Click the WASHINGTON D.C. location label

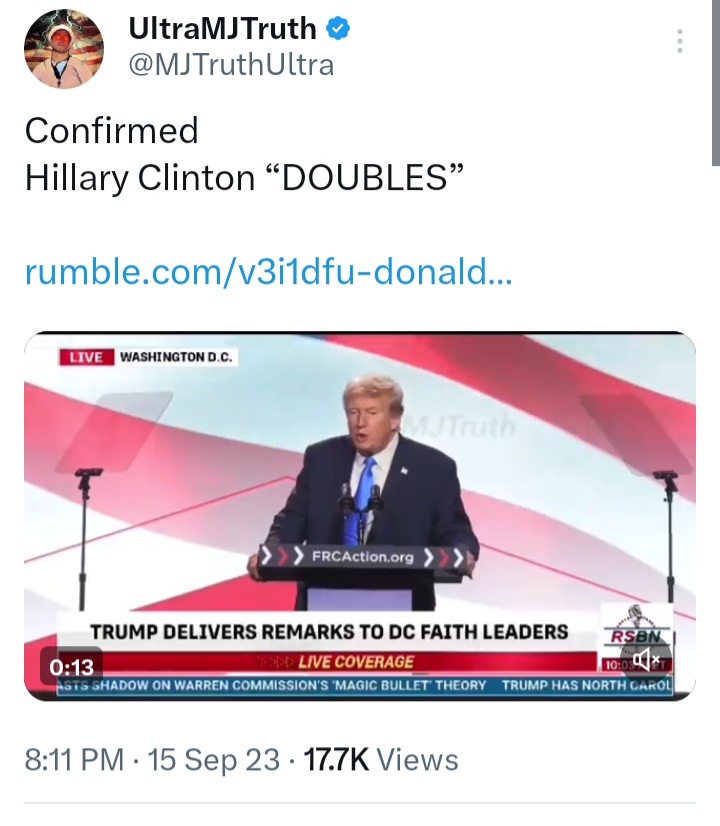176,357
